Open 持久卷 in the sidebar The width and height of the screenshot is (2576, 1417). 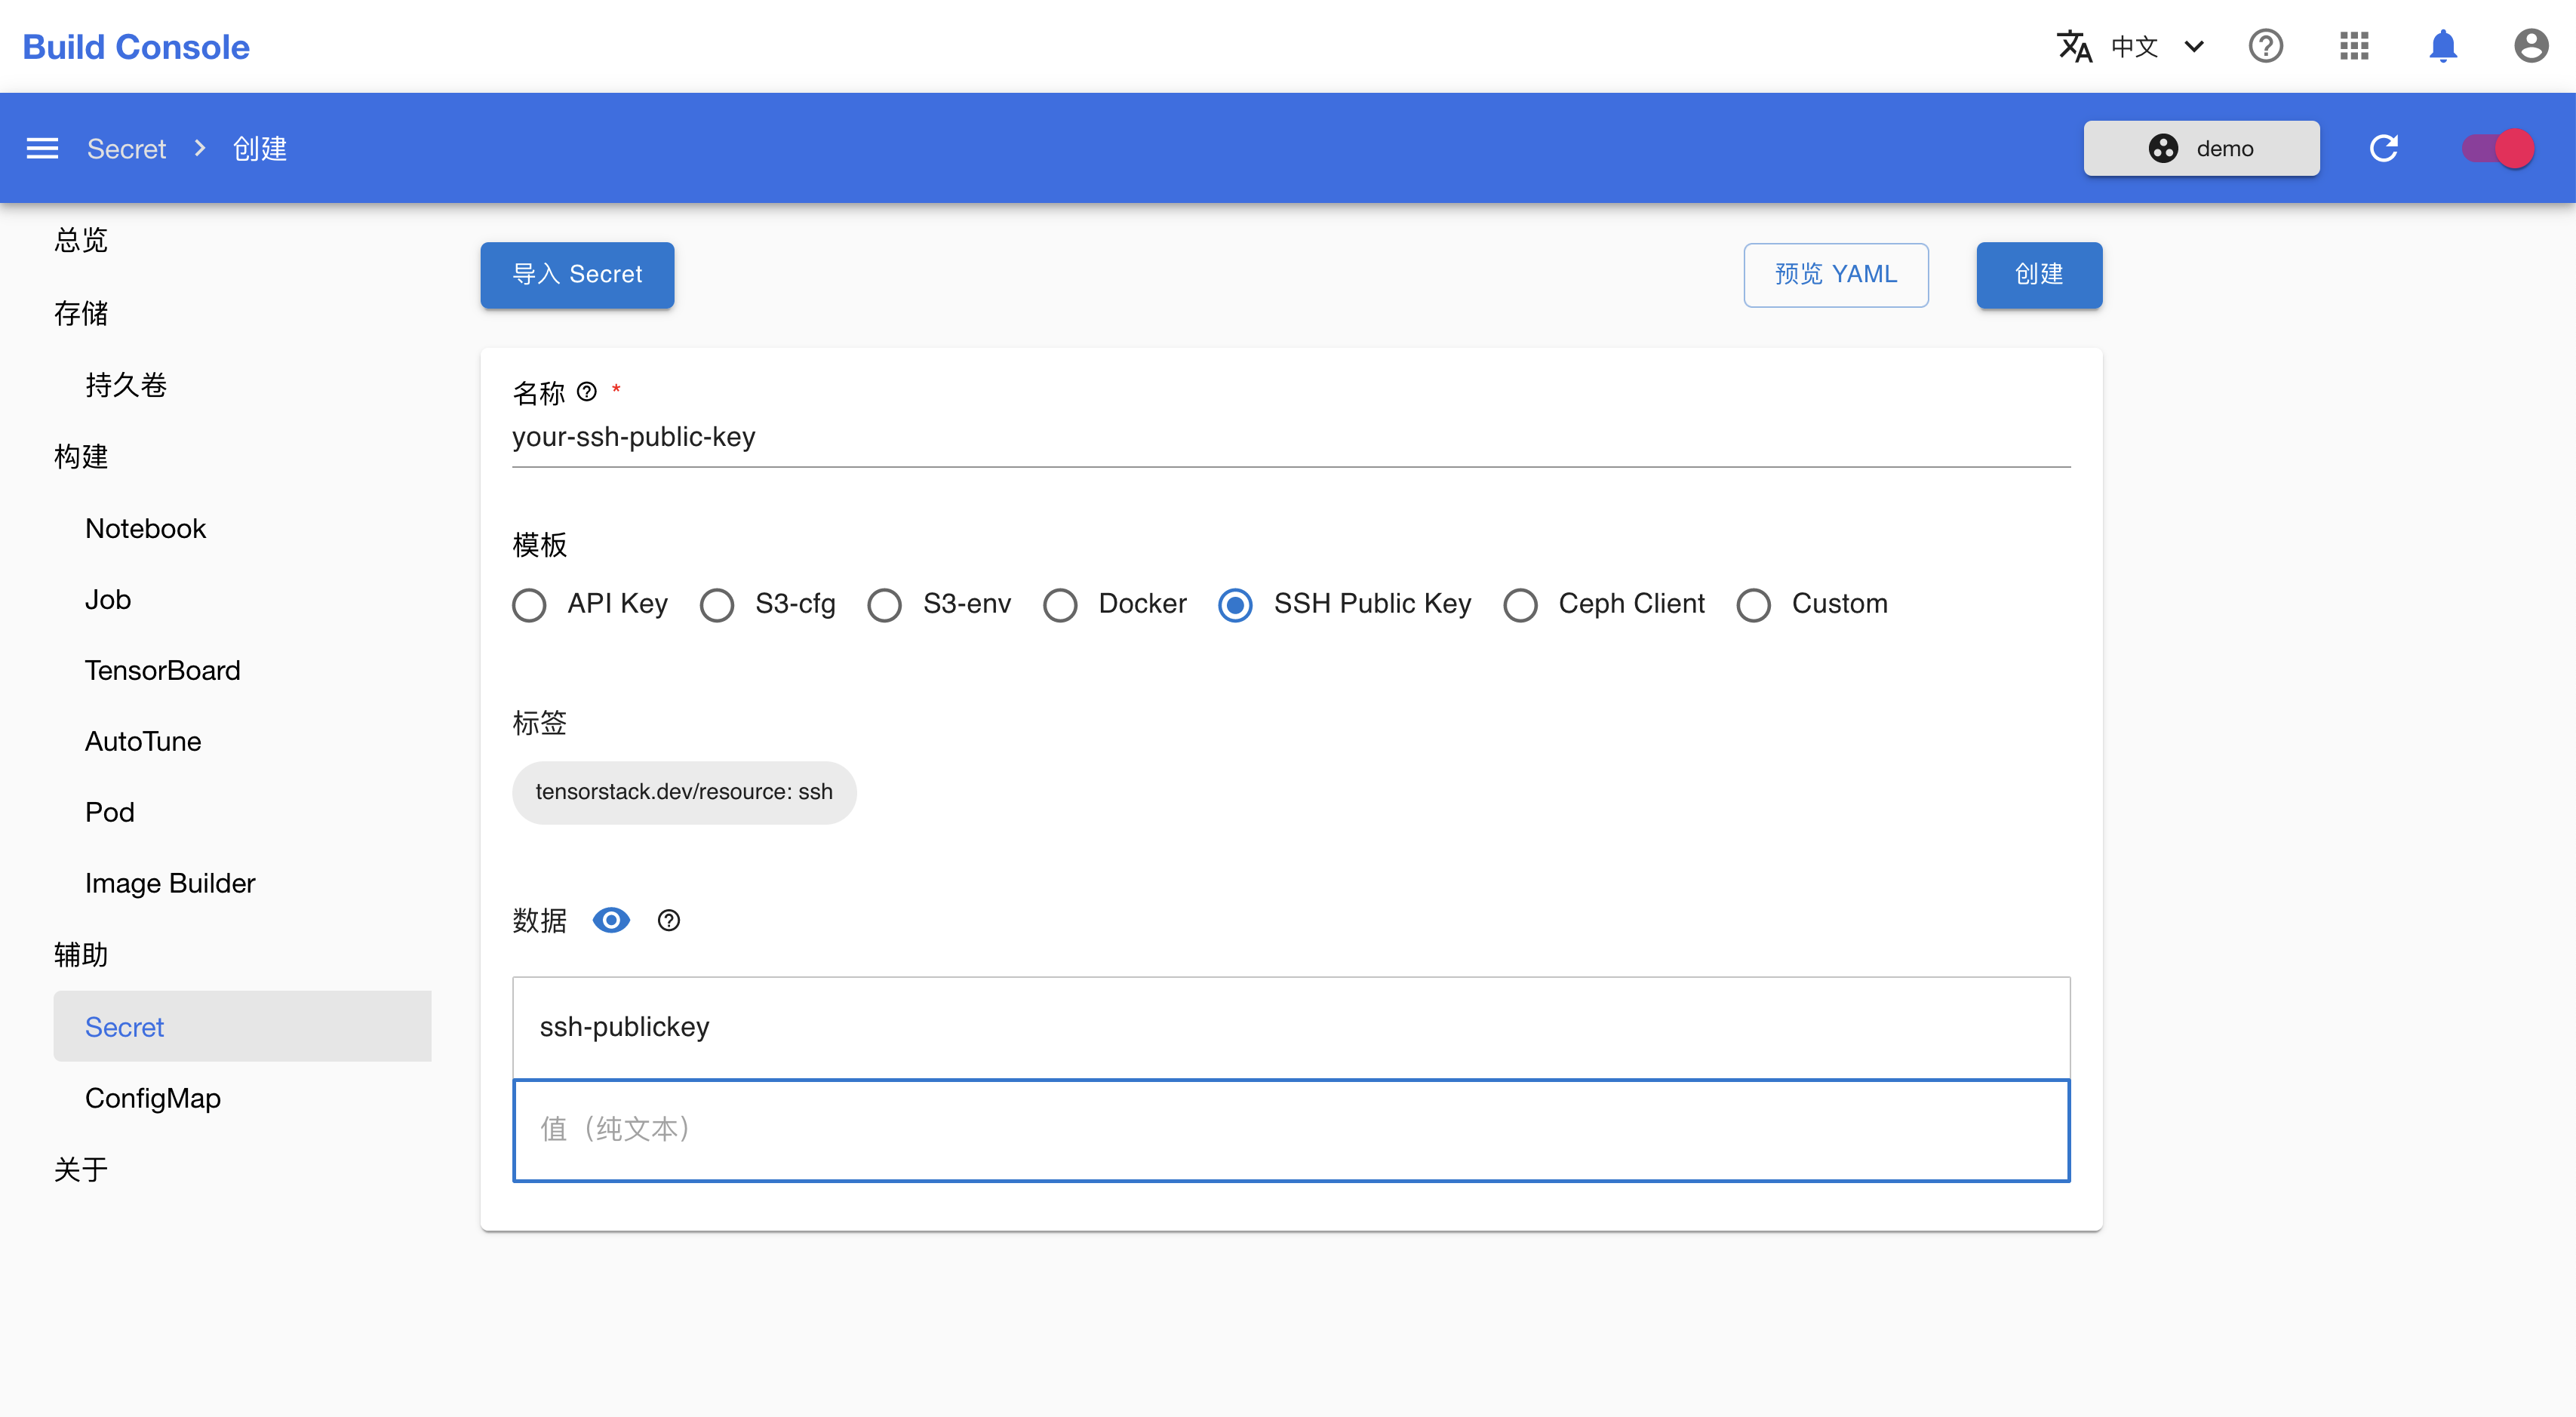pyautogui.click(x=126, y=385)
